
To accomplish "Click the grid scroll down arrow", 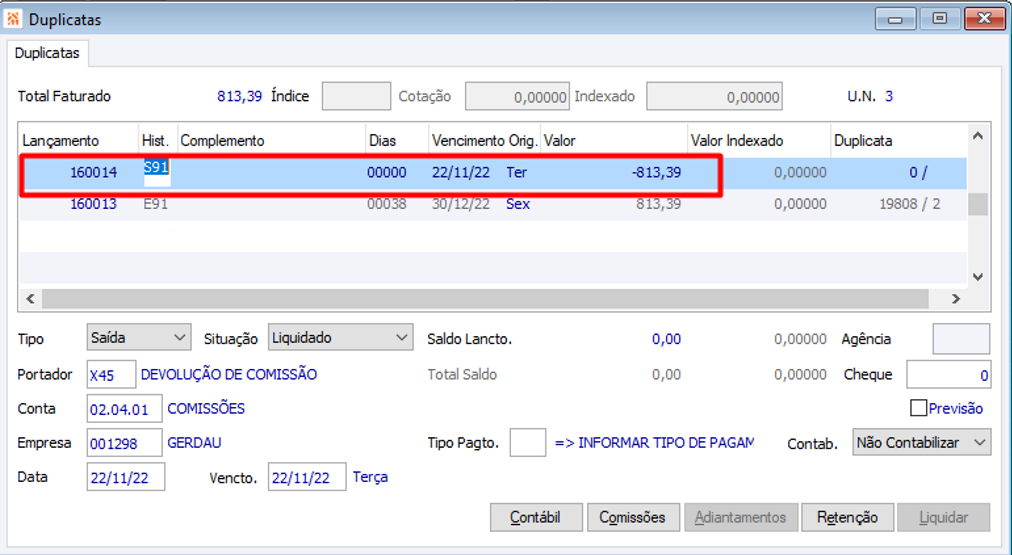I will click(x=978, y=277).
